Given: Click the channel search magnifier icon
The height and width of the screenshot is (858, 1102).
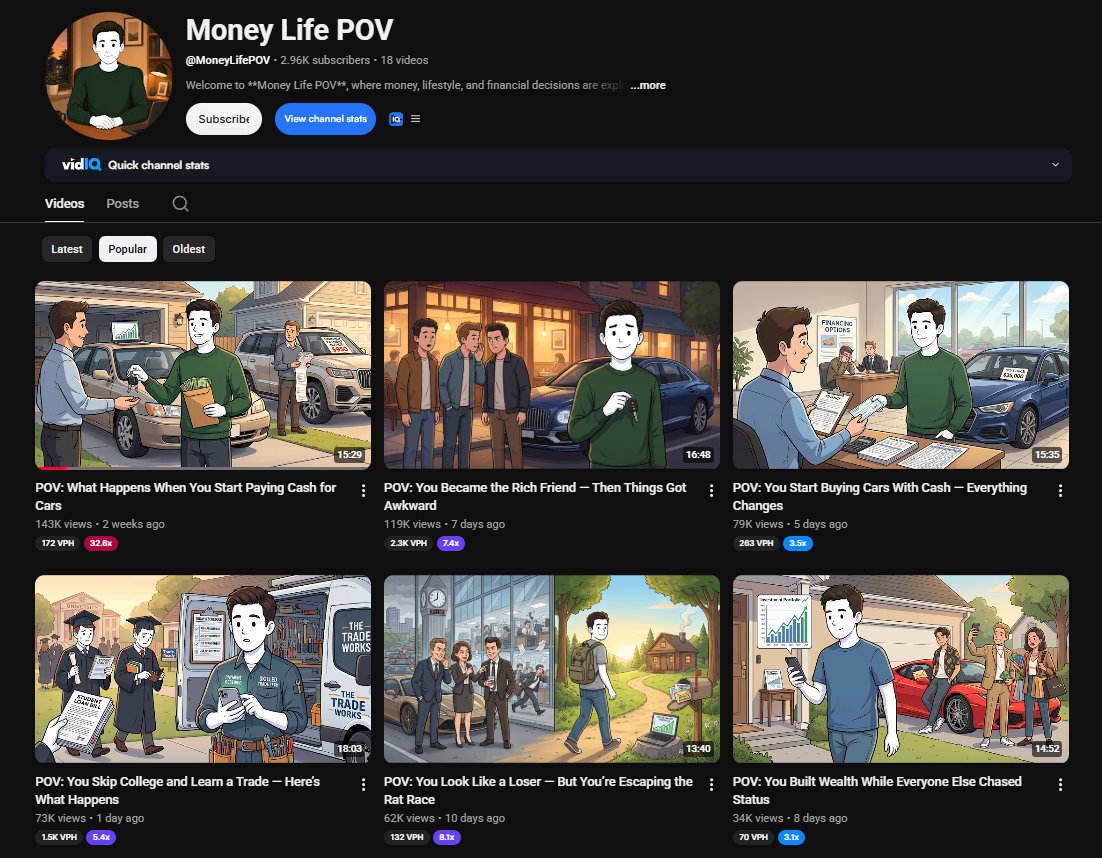Looking at the screenshot, I should (181, 203).
